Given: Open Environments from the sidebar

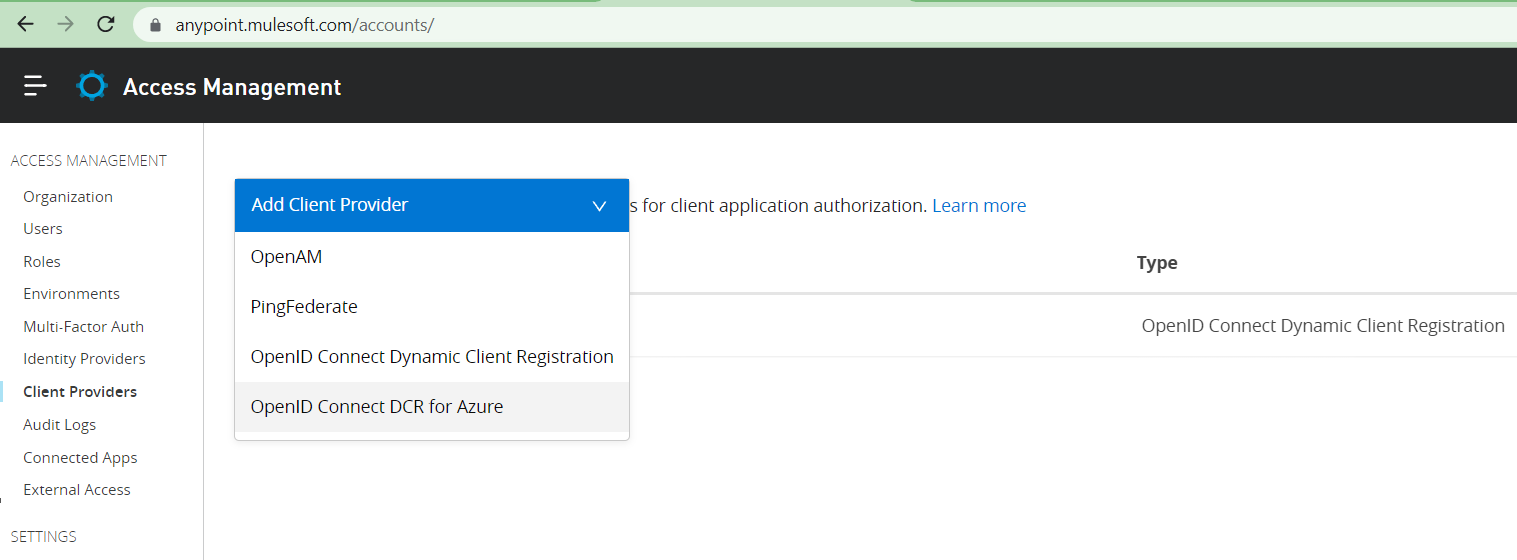Looking at the screenshot, I should click(71, 294).
